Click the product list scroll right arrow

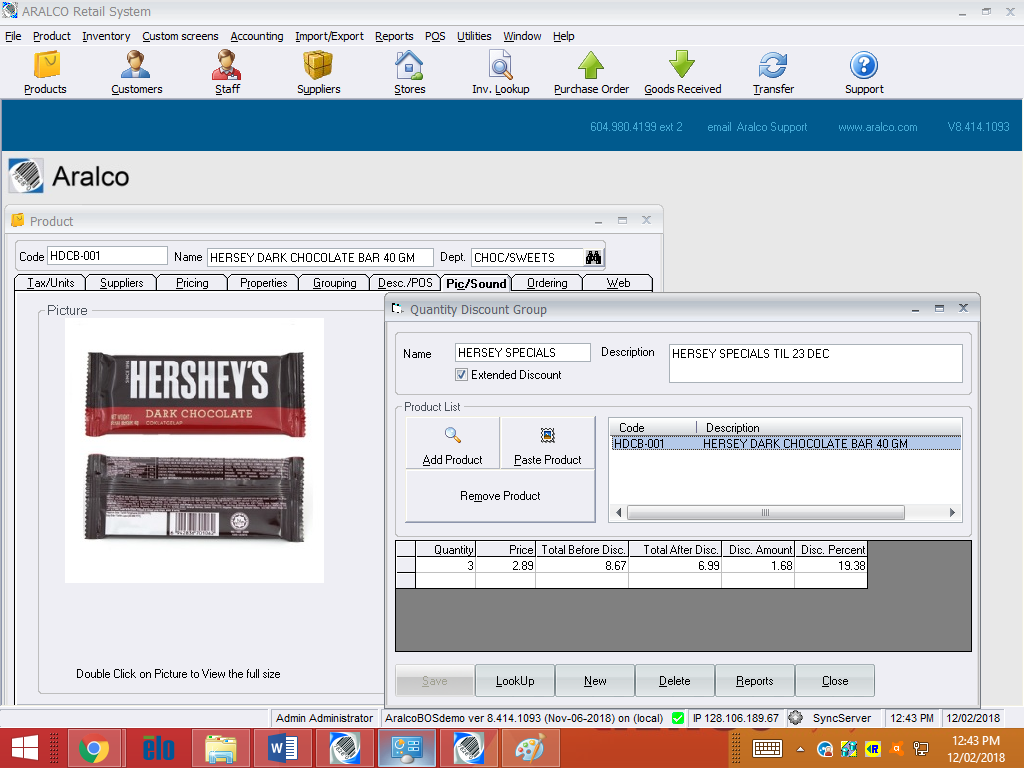(x=952, y=513)
